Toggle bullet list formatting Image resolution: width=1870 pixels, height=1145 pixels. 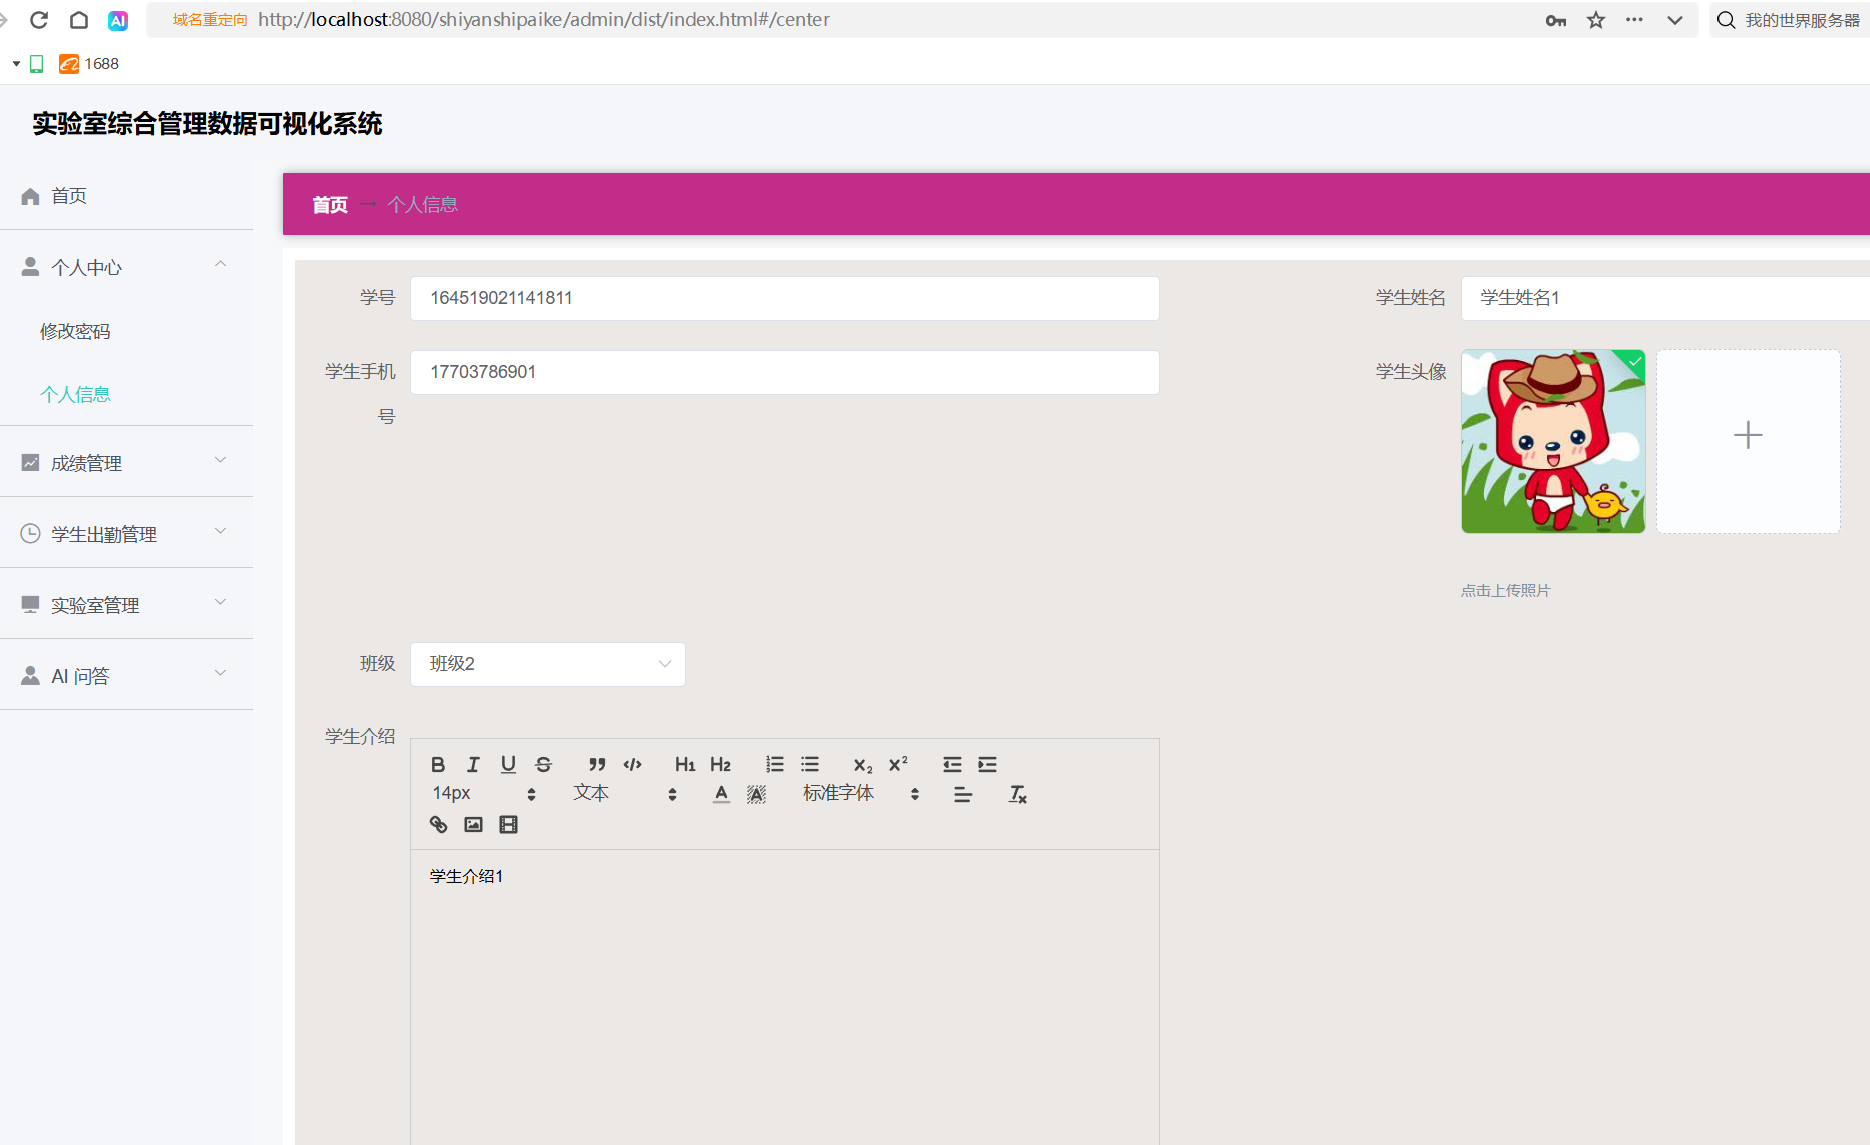click(x=810, y=765)
